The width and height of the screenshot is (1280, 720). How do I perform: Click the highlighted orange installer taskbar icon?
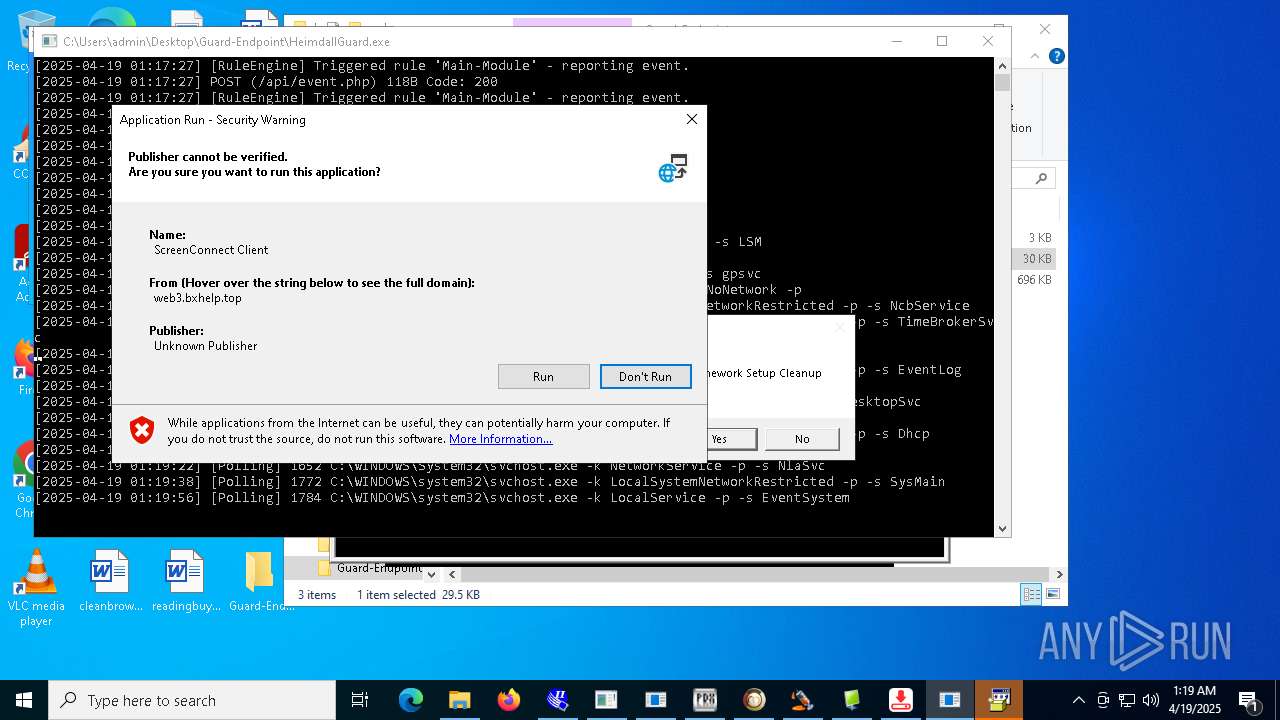(x=999, y=700)
